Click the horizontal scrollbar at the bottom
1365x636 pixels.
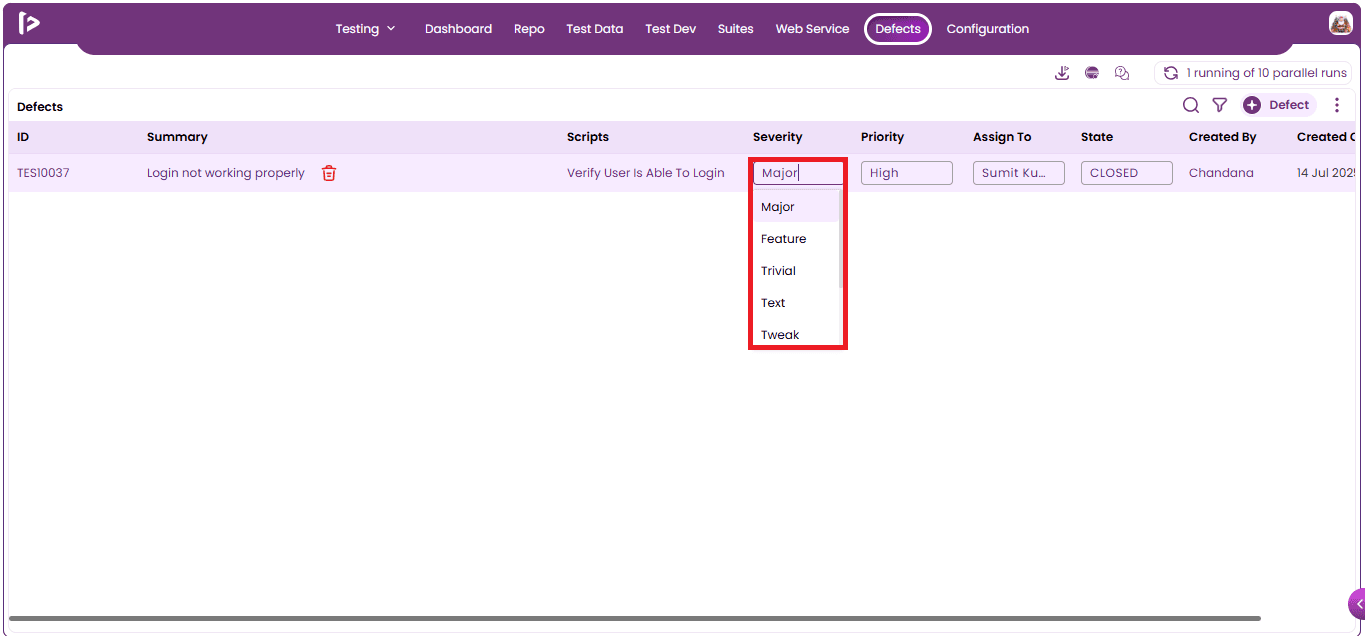click(x=635, y=619)
